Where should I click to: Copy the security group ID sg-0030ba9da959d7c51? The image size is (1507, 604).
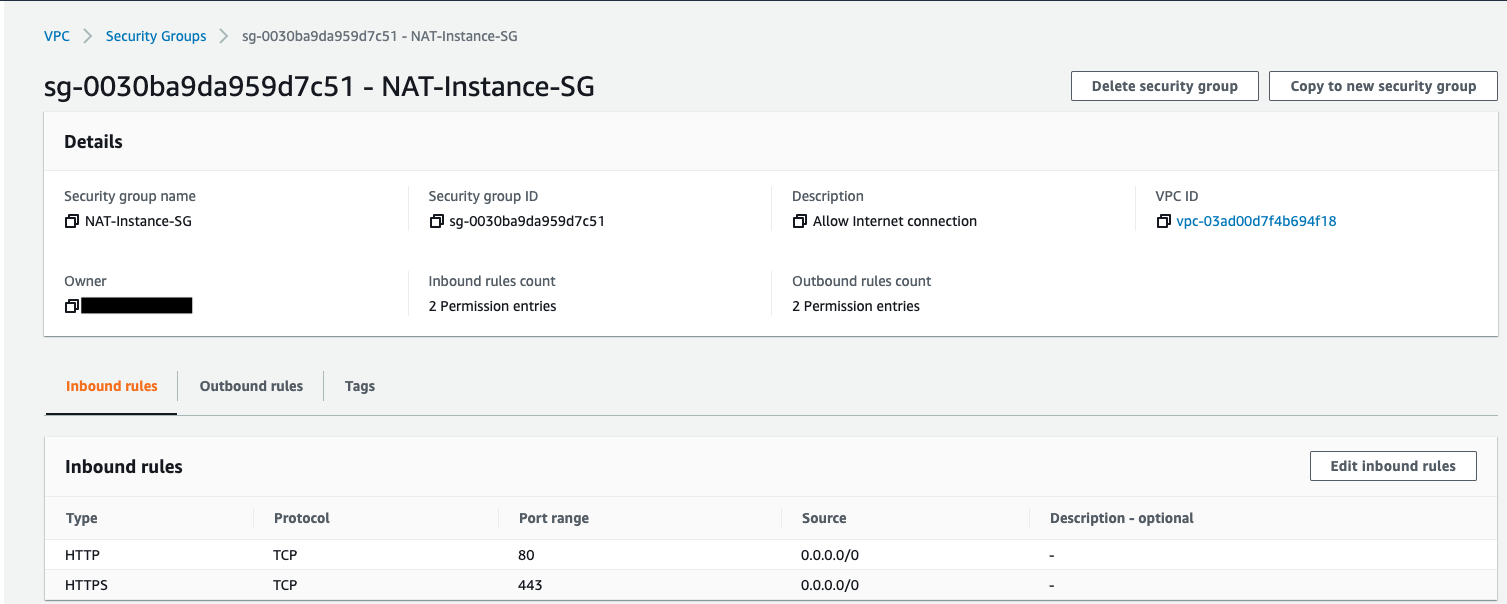pos(436,221)
